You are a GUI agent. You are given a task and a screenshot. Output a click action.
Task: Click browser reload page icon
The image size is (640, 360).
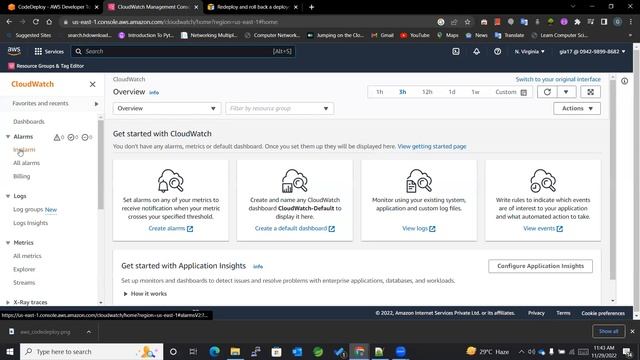click(36, 22)
